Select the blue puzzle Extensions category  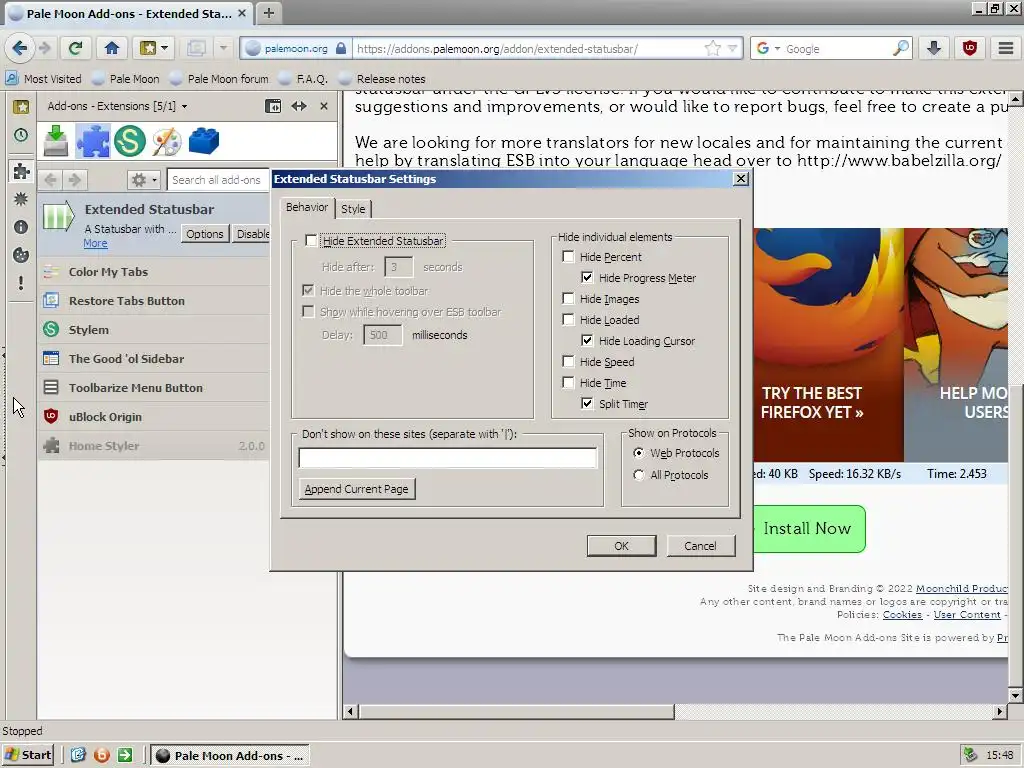tap(93, 140)
